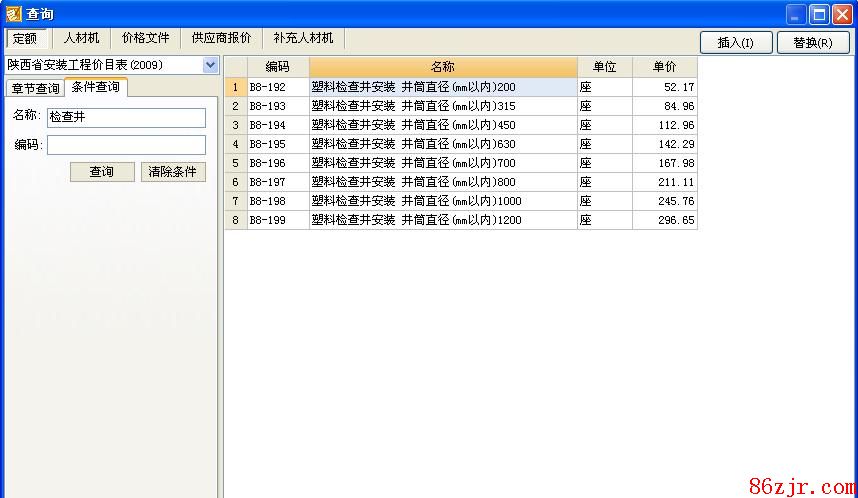Maximize the 查询 window
The width and height of the screenshot is (858, 498).
click(819, 14)
